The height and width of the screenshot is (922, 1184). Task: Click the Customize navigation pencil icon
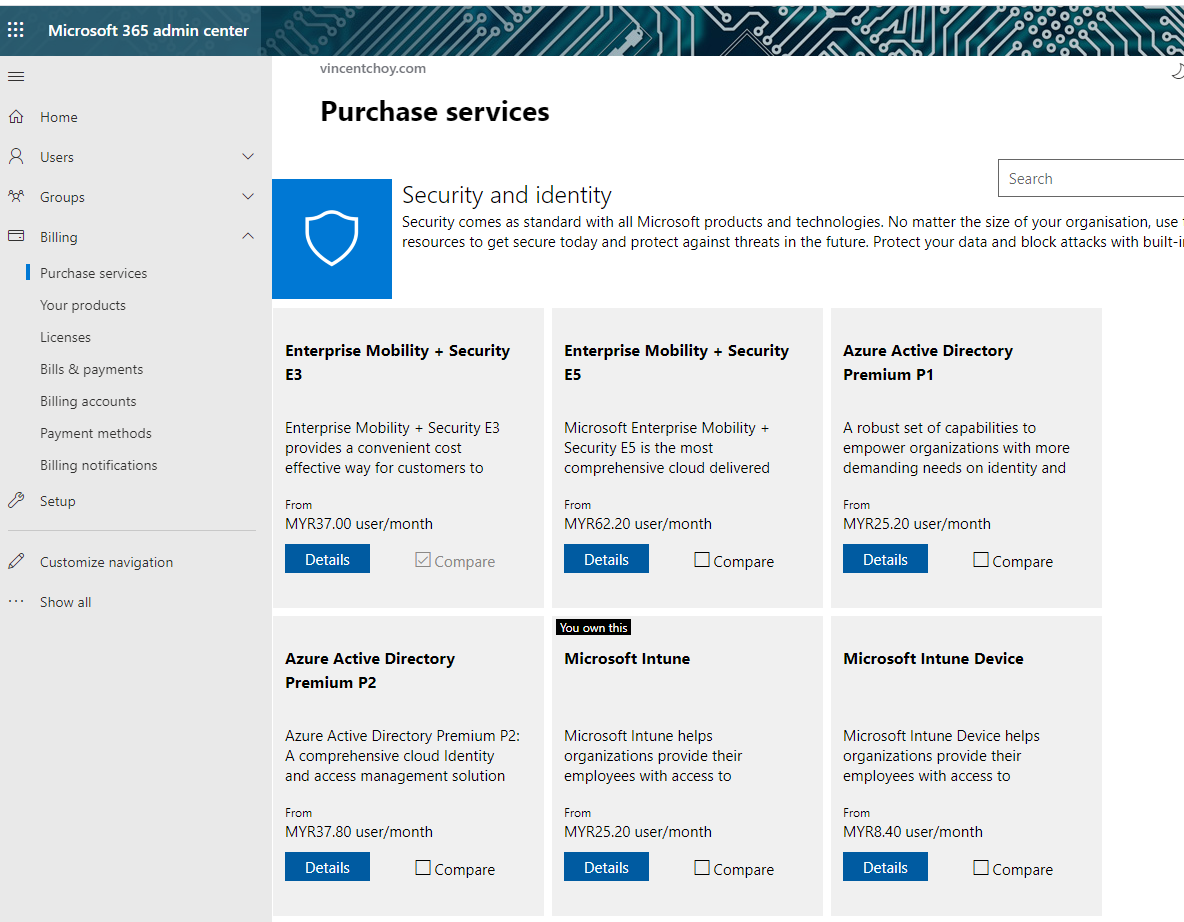click(x=16, y=561)
